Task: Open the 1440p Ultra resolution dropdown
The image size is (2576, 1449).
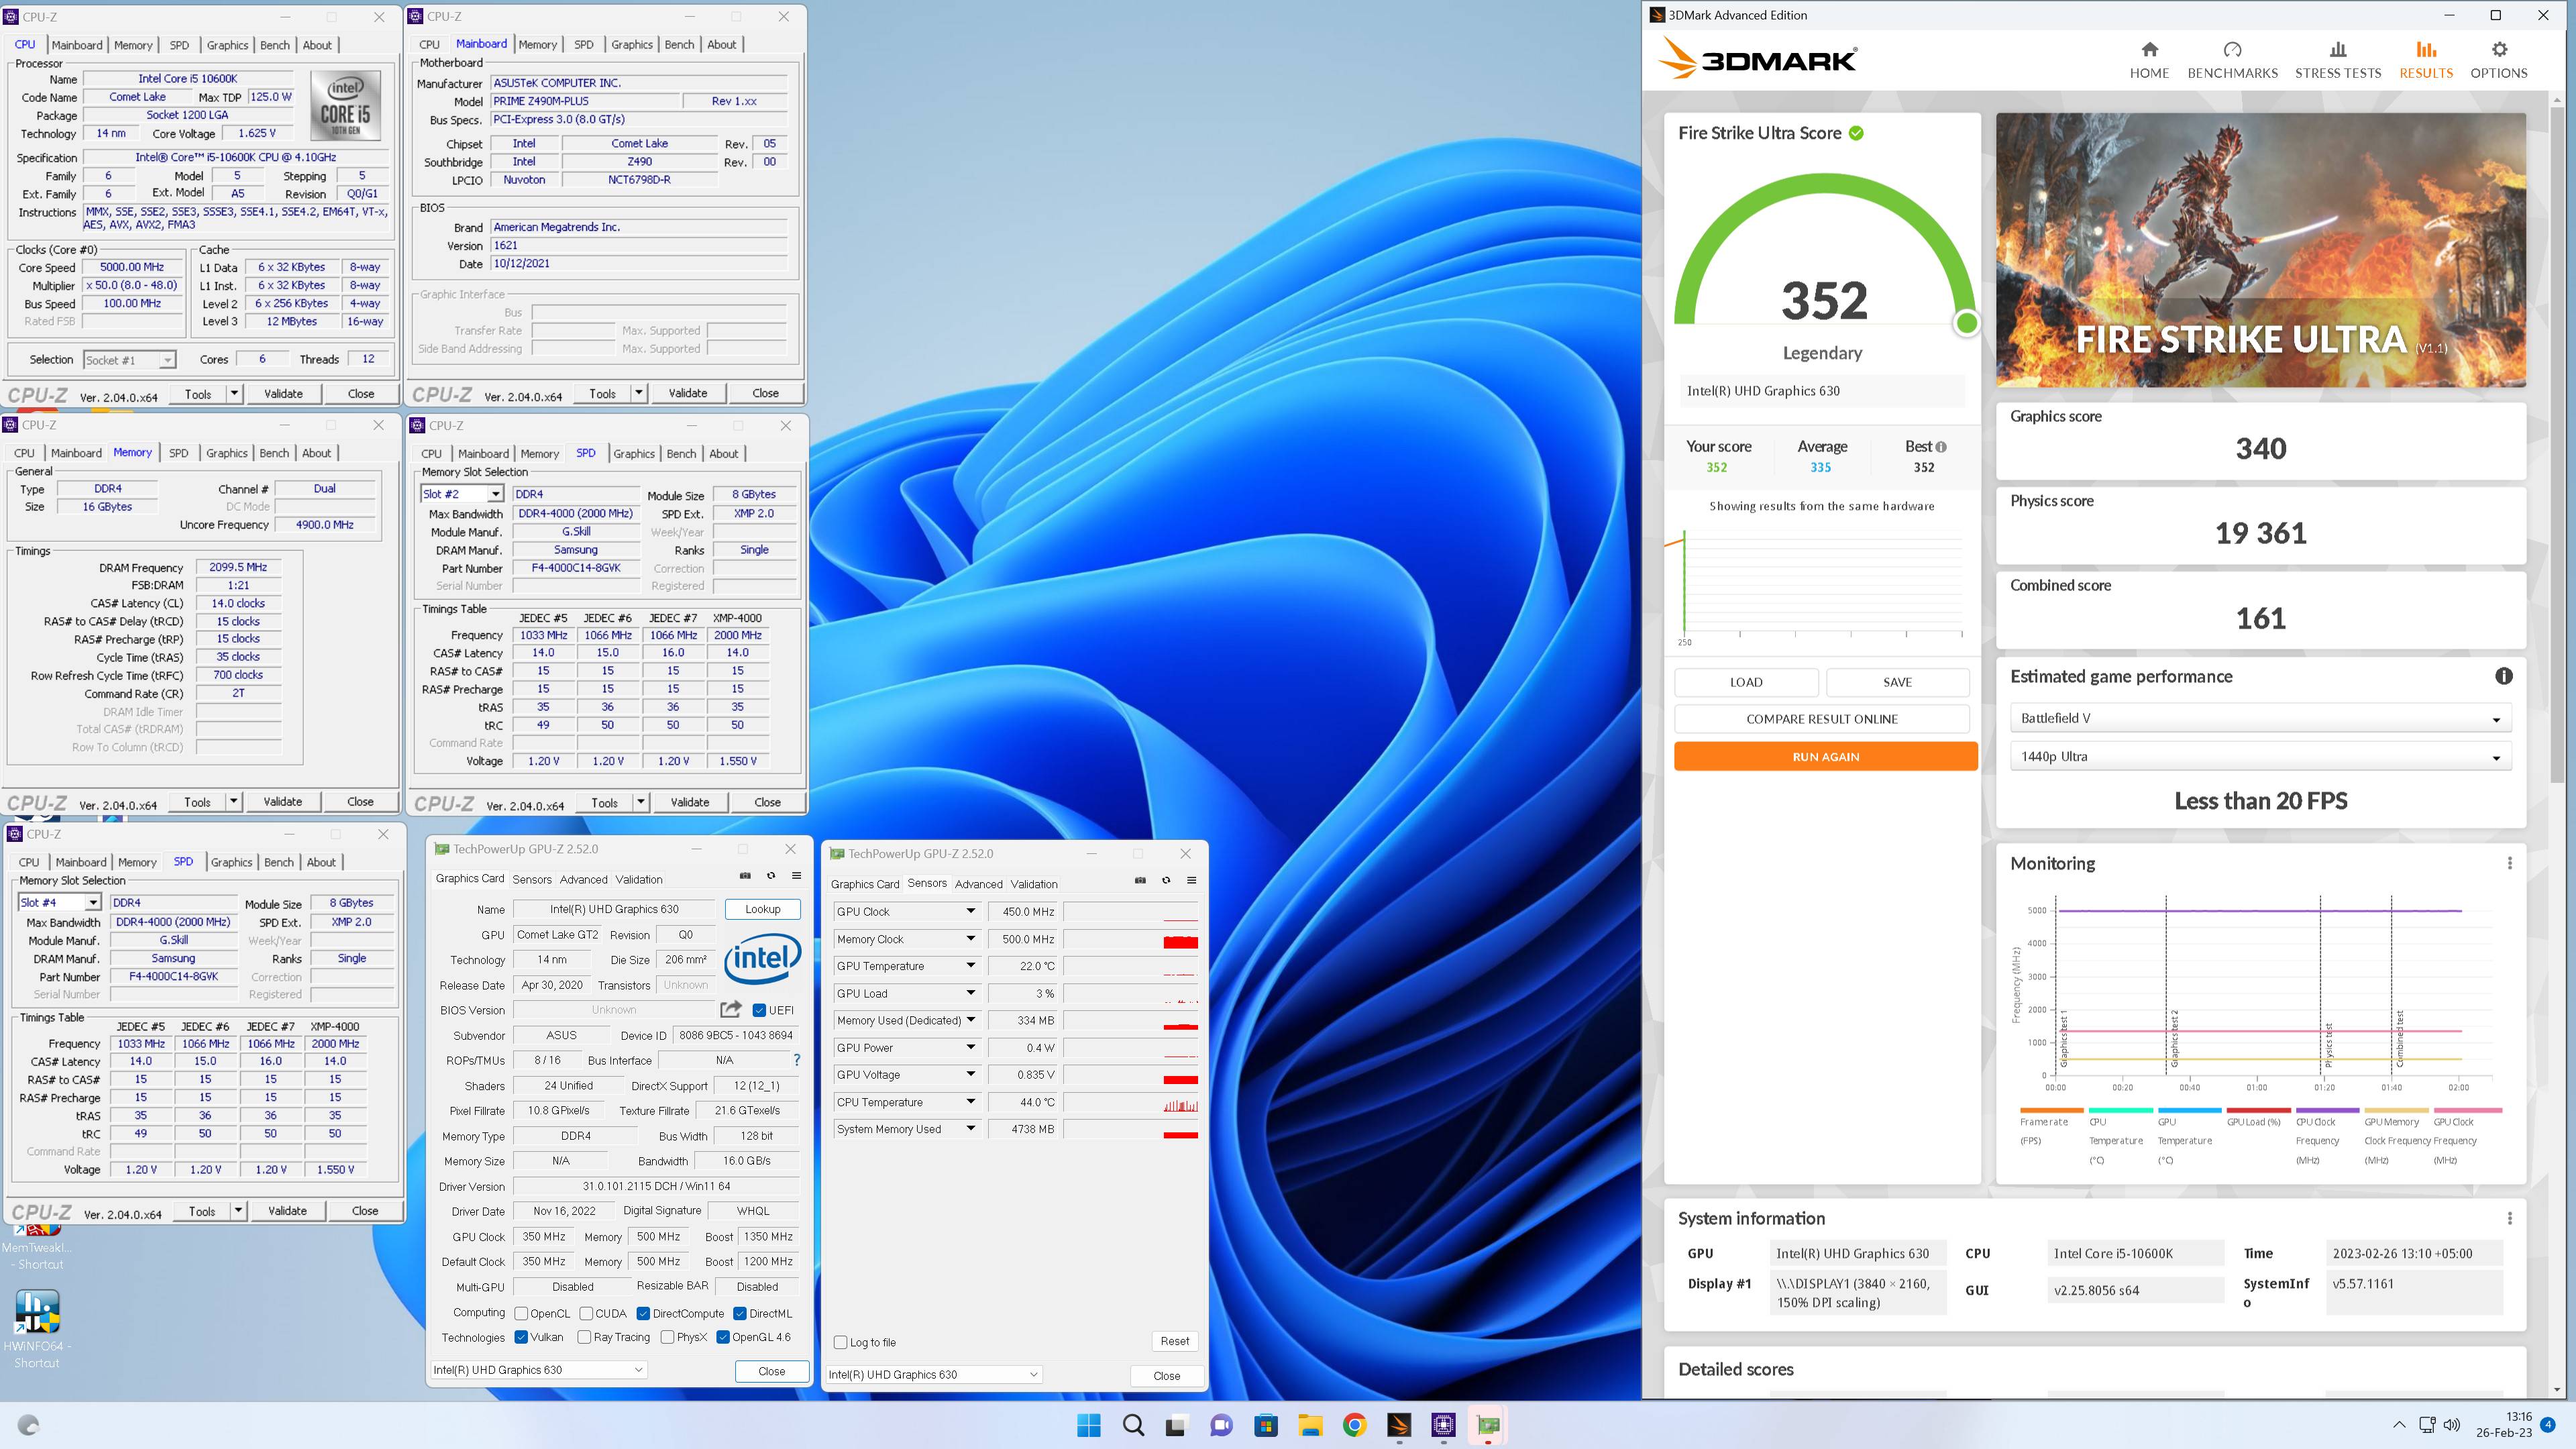Action: [x=2260, y=756]
